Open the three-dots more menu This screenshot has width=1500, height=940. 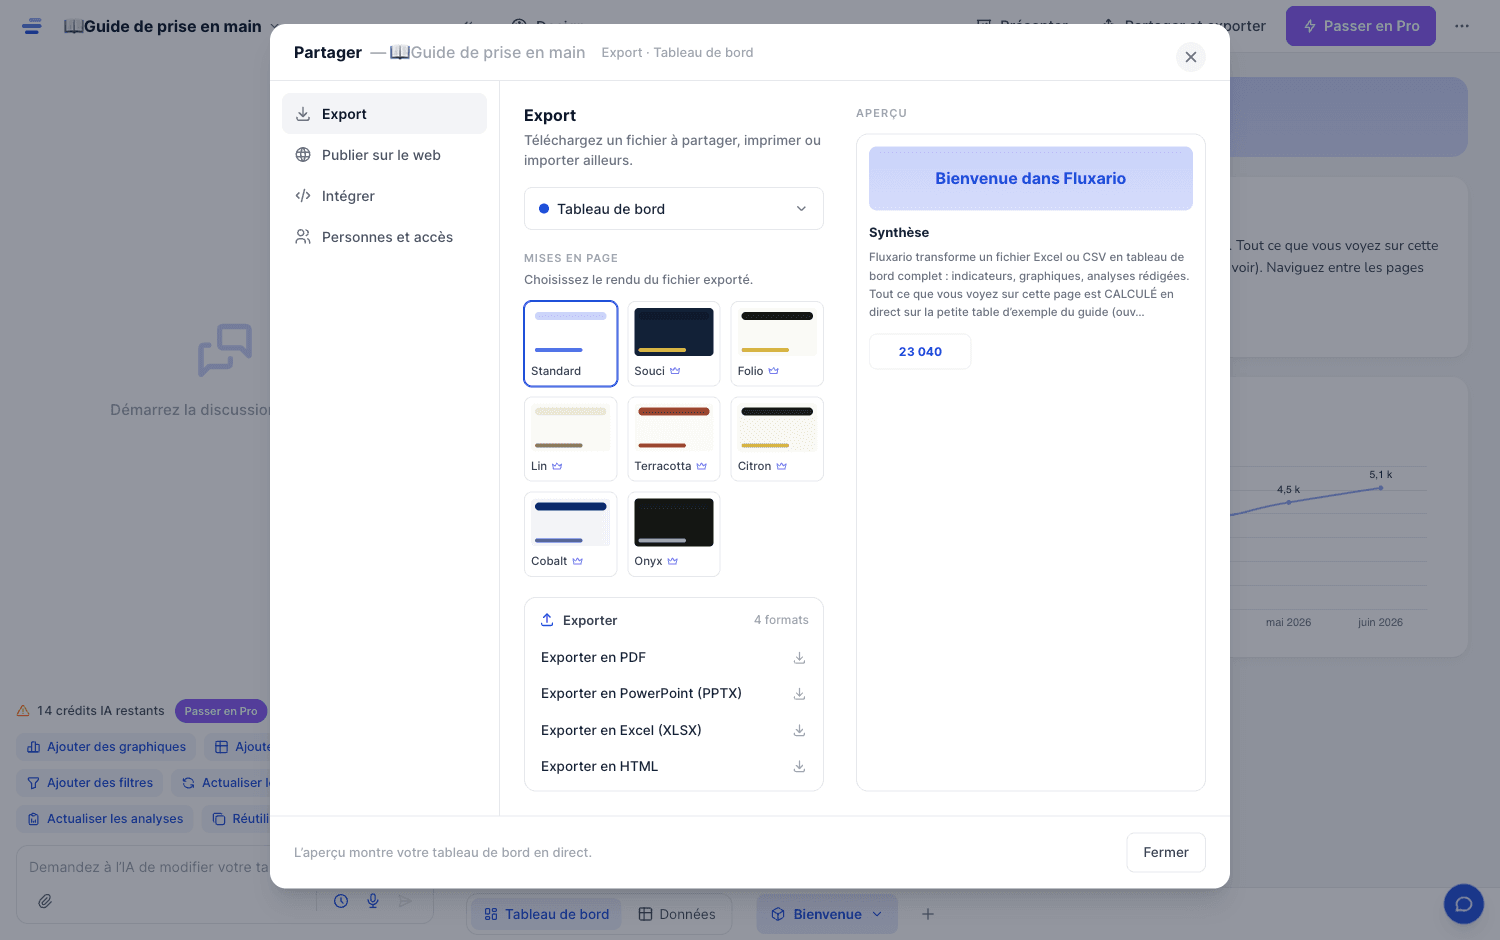pyautogui.click(x=1462, y=26)
